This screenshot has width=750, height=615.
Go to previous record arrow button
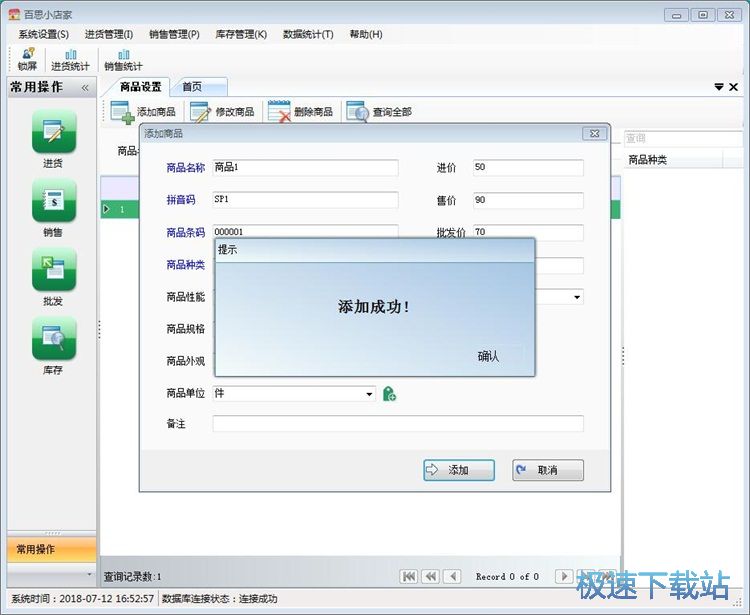(452, 576)
